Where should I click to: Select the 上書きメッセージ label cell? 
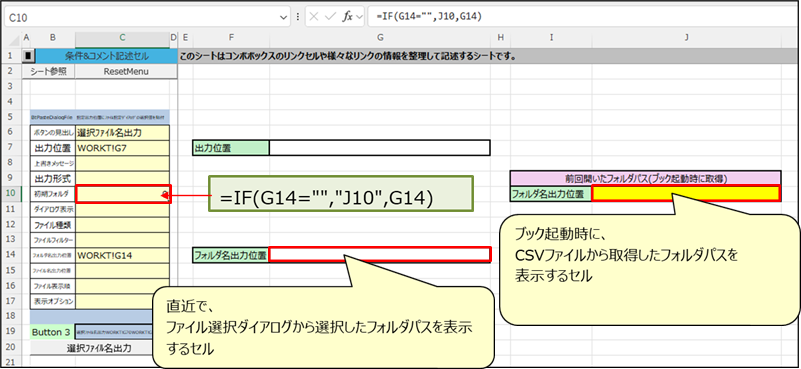click(53, 164)
